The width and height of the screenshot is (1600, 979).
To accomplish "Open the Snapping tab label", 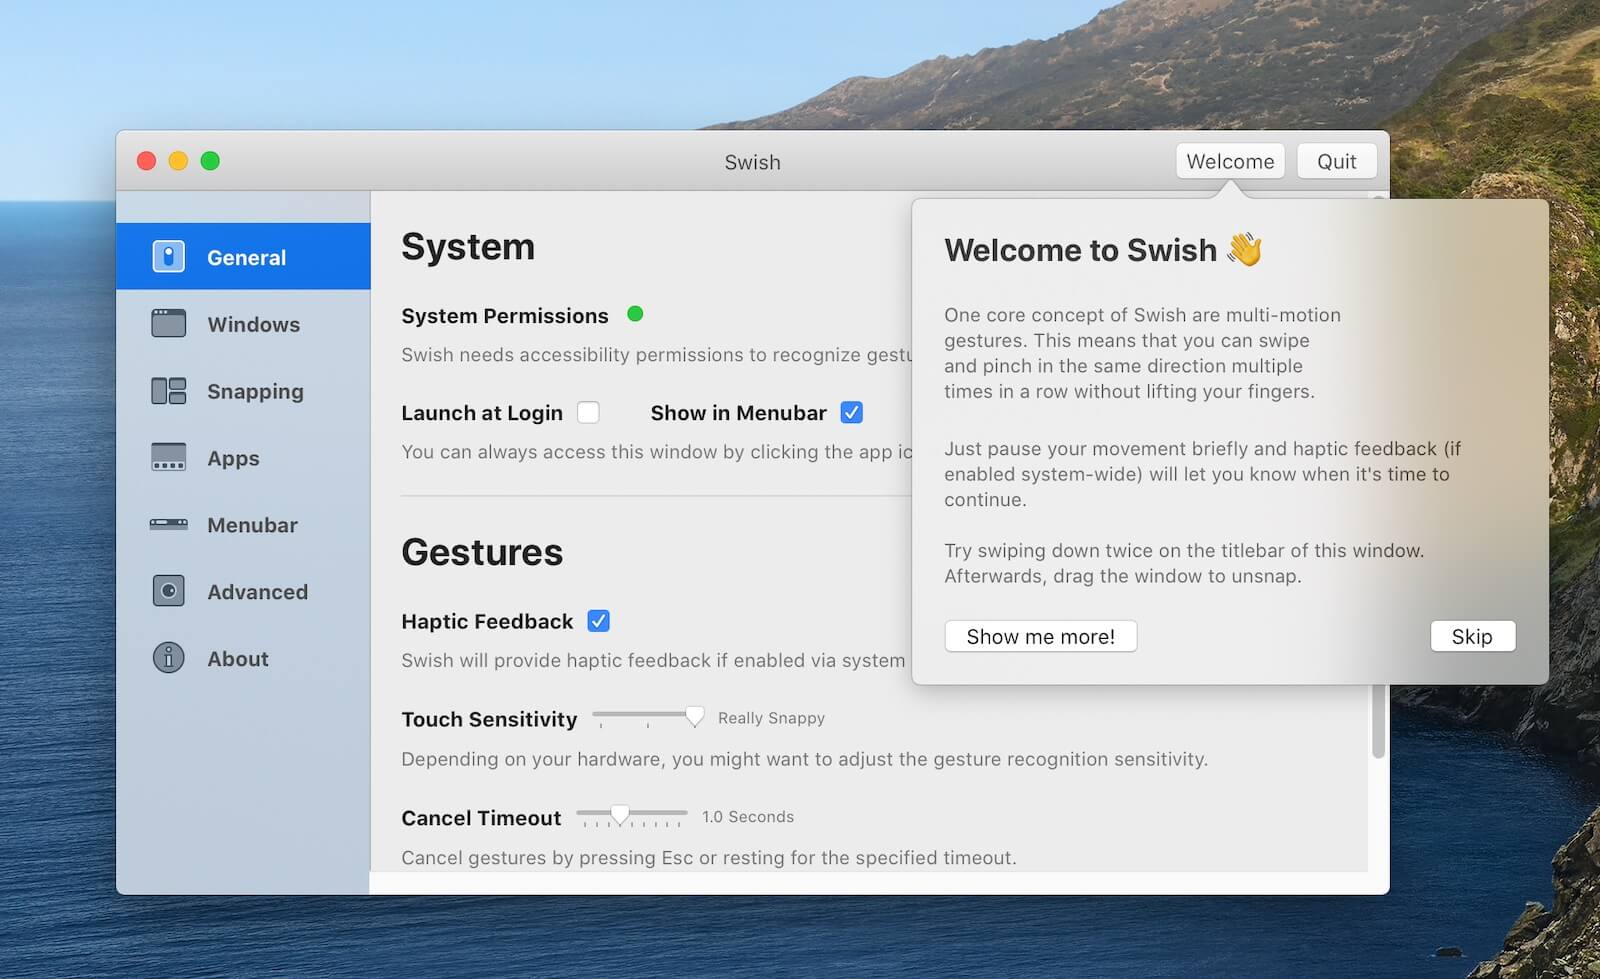I will coord(255,391).
